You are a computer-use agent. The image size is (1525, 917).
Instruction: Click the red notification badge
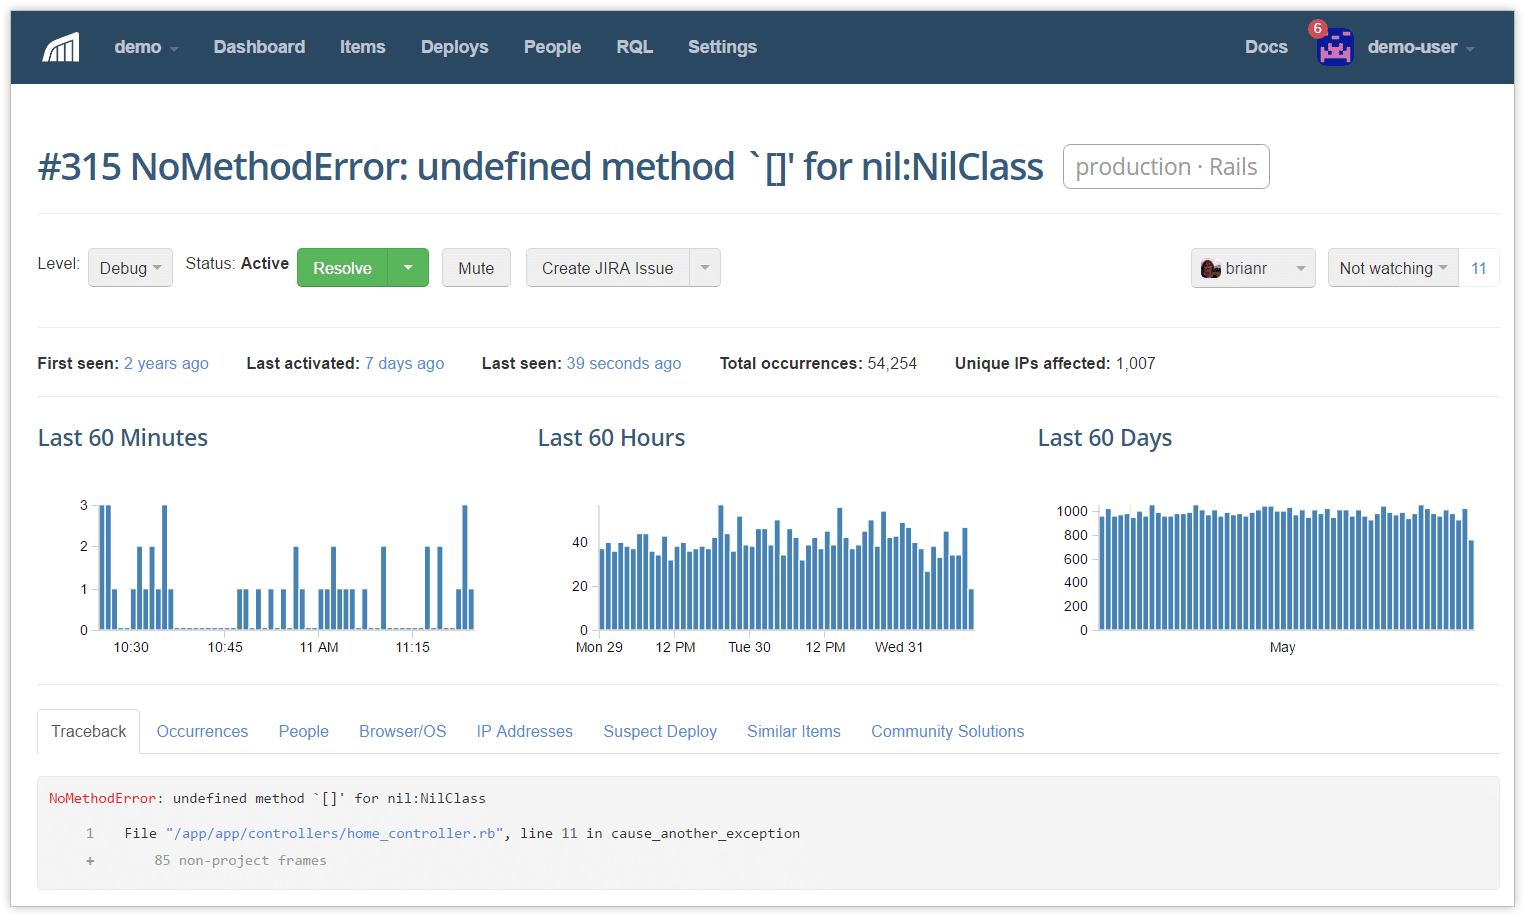[x=1318, y=29]
